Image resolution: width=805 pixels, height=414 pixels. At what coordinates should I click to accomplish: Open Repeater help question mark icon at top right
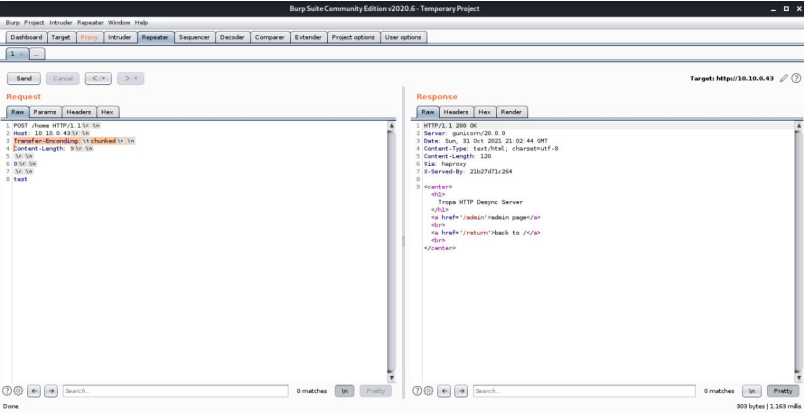[795, 78]
